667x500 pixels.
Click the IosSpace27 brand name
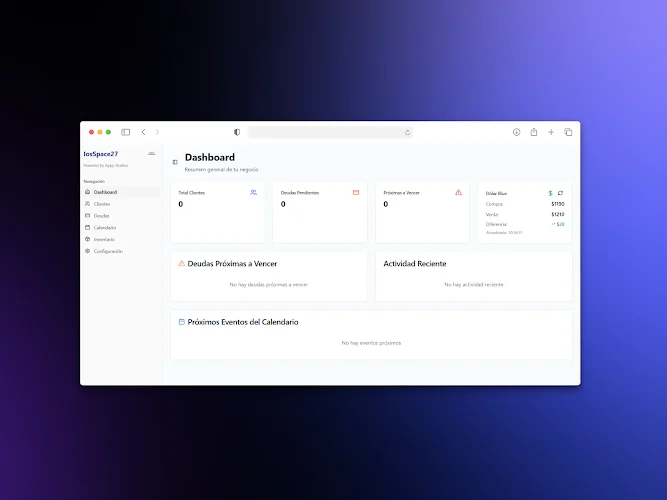coord(101,154)
